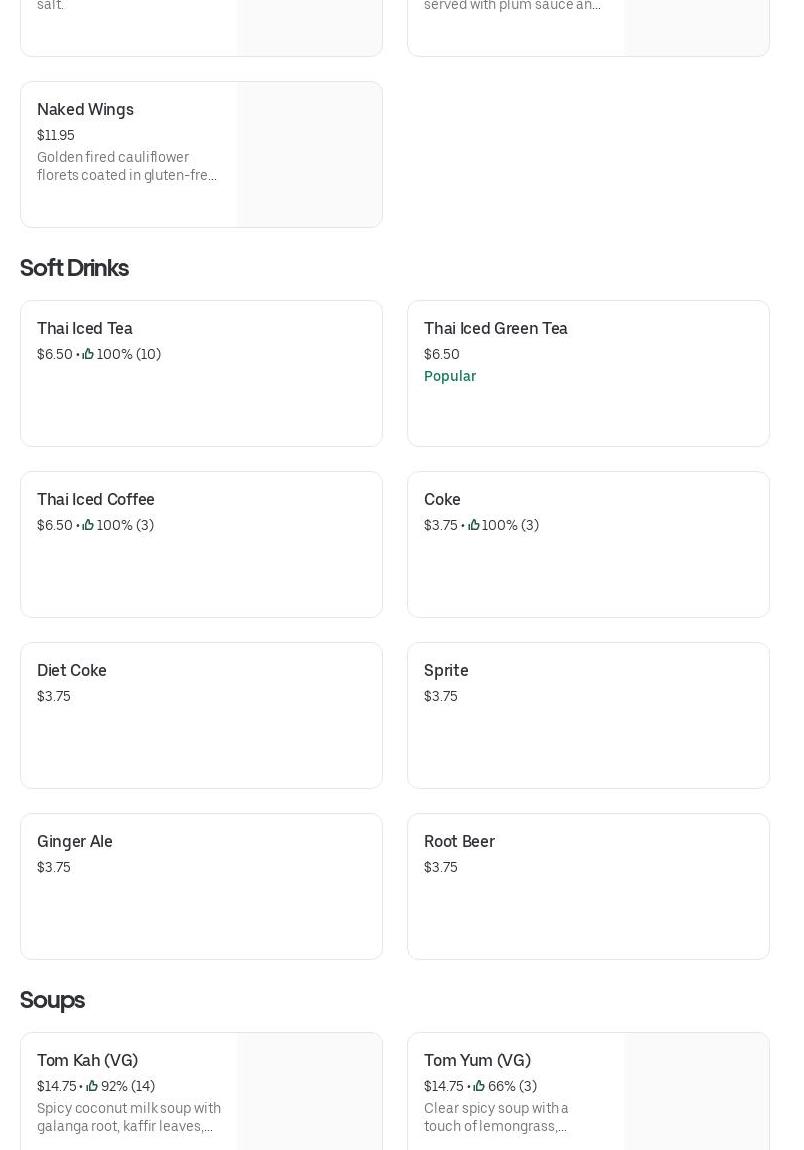Select the Thai Iced Green Tea item

click(588, 410)
